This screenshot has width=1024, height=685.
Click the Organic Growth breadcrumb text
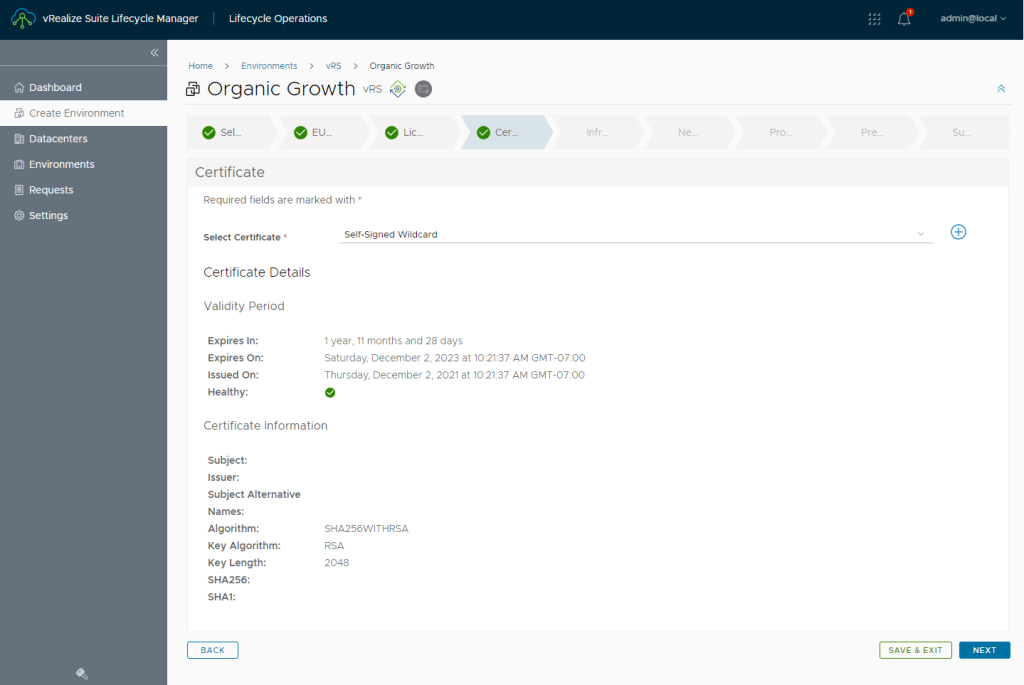[x=402, y=66]
